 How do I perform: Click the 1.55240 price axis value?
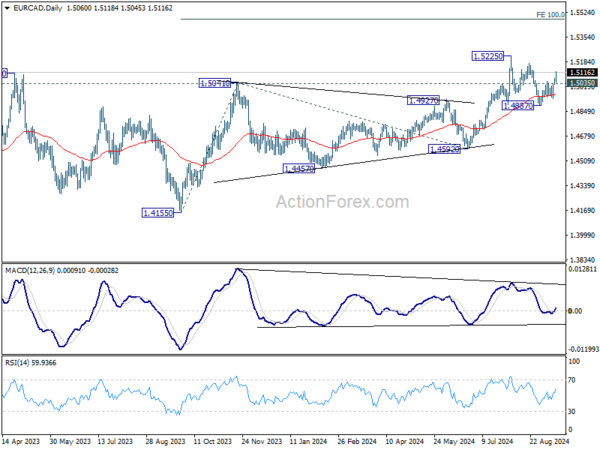coord(582,13)
